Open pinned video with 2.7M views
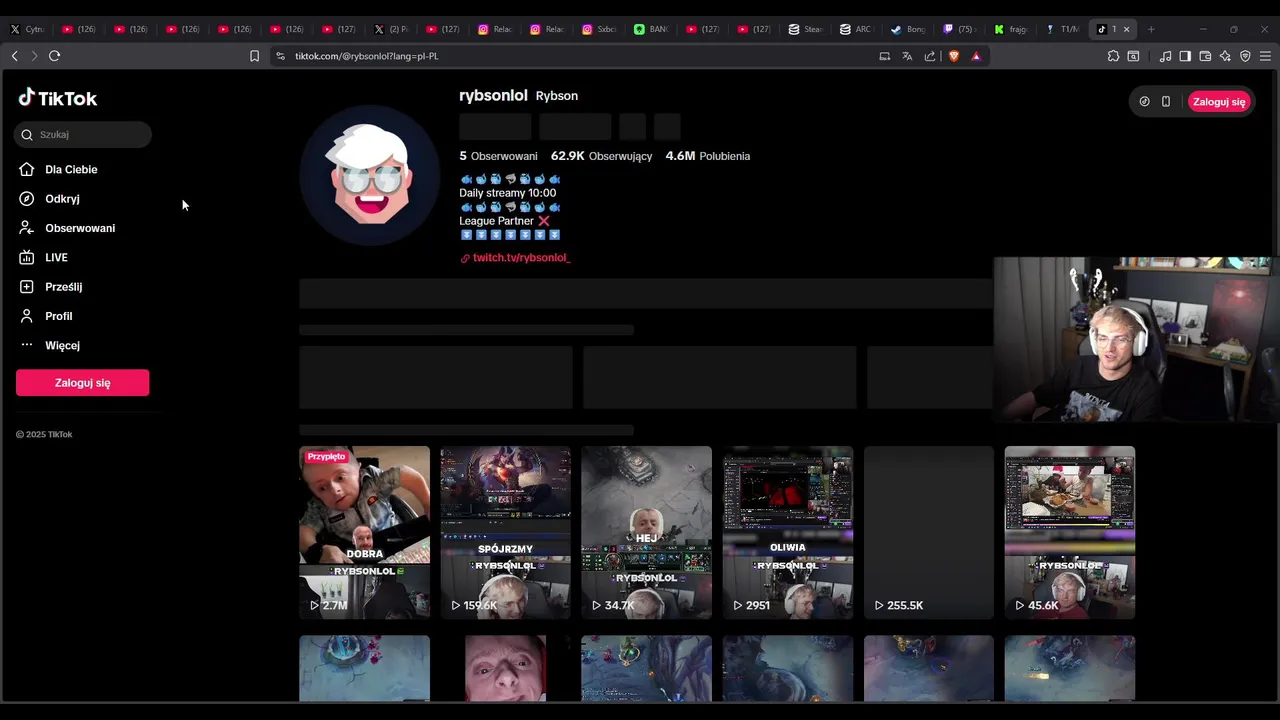Image resolution: width=1280 pixels, height=720 pixels. (x=364, y=532)
